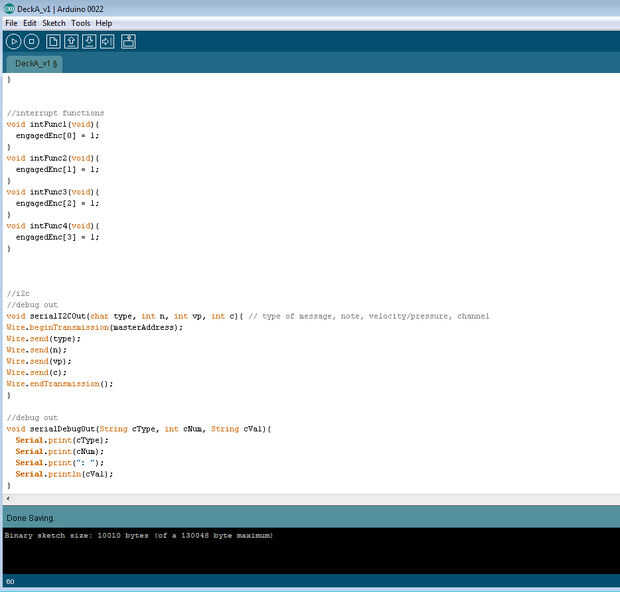Select the DeckA_v1 sketch tab
Image resolution: width=620 pixels, height=592 pixels.
click(36, 63)
